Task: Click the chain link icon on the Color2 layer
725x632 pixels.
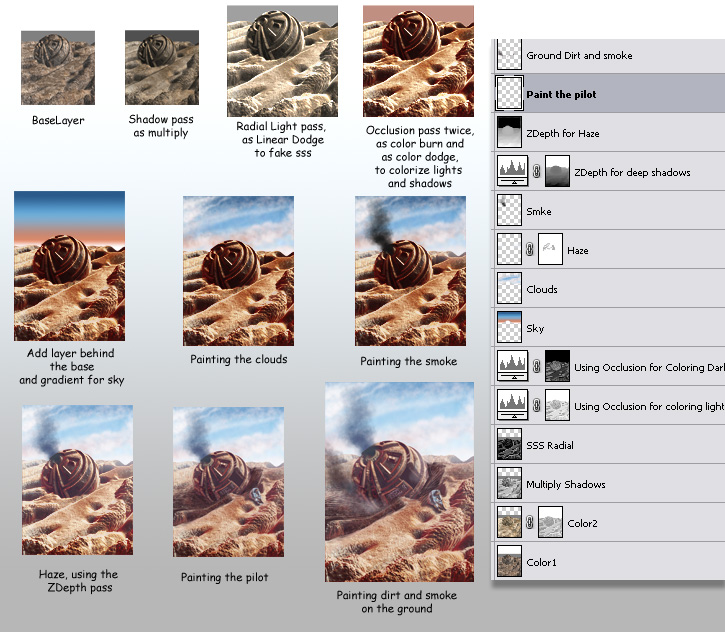Action: [x=530, y=523]
